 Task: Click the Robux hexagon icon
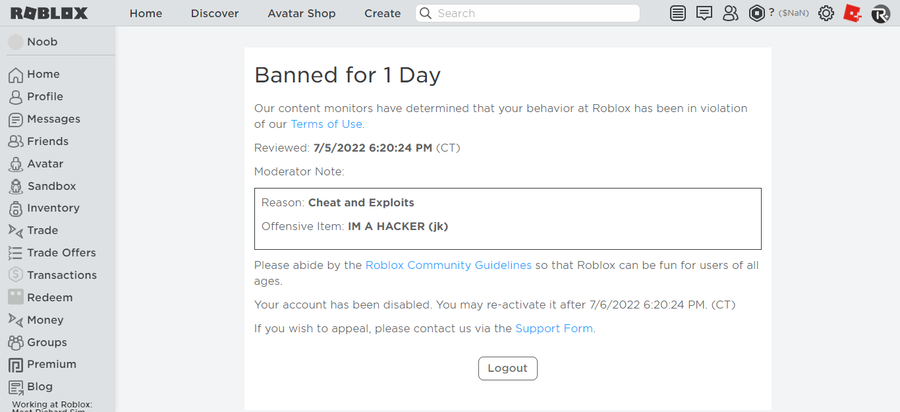[x=757, y=13]
